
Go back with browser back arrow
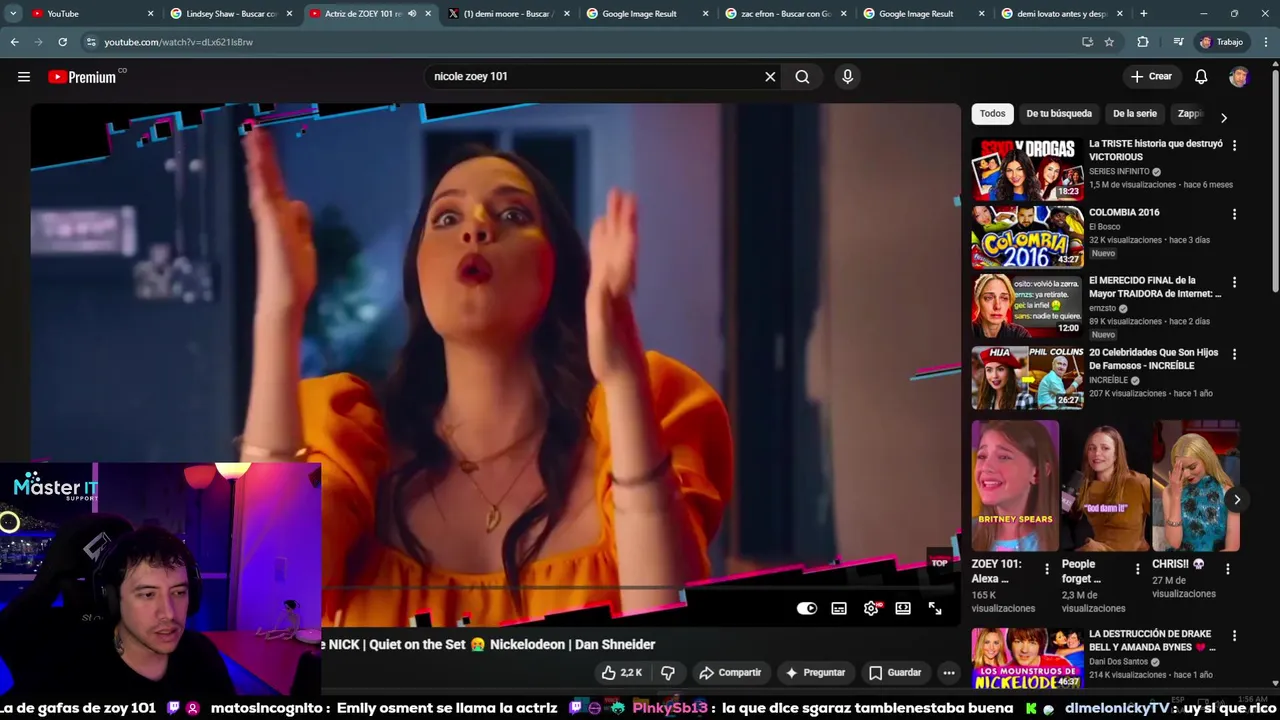14,42
